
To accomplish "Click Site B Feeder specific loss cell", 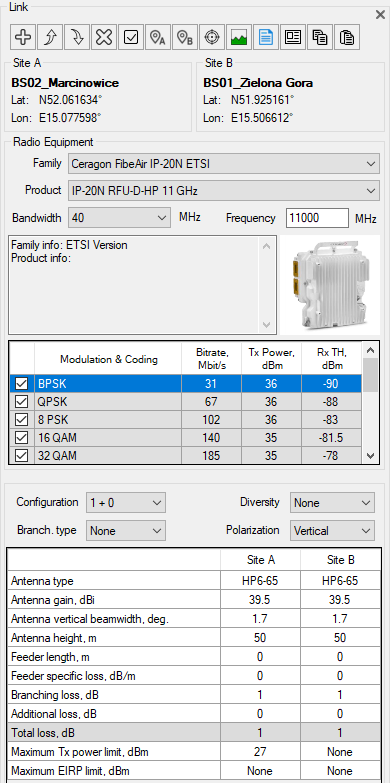I will coord(341,676).
